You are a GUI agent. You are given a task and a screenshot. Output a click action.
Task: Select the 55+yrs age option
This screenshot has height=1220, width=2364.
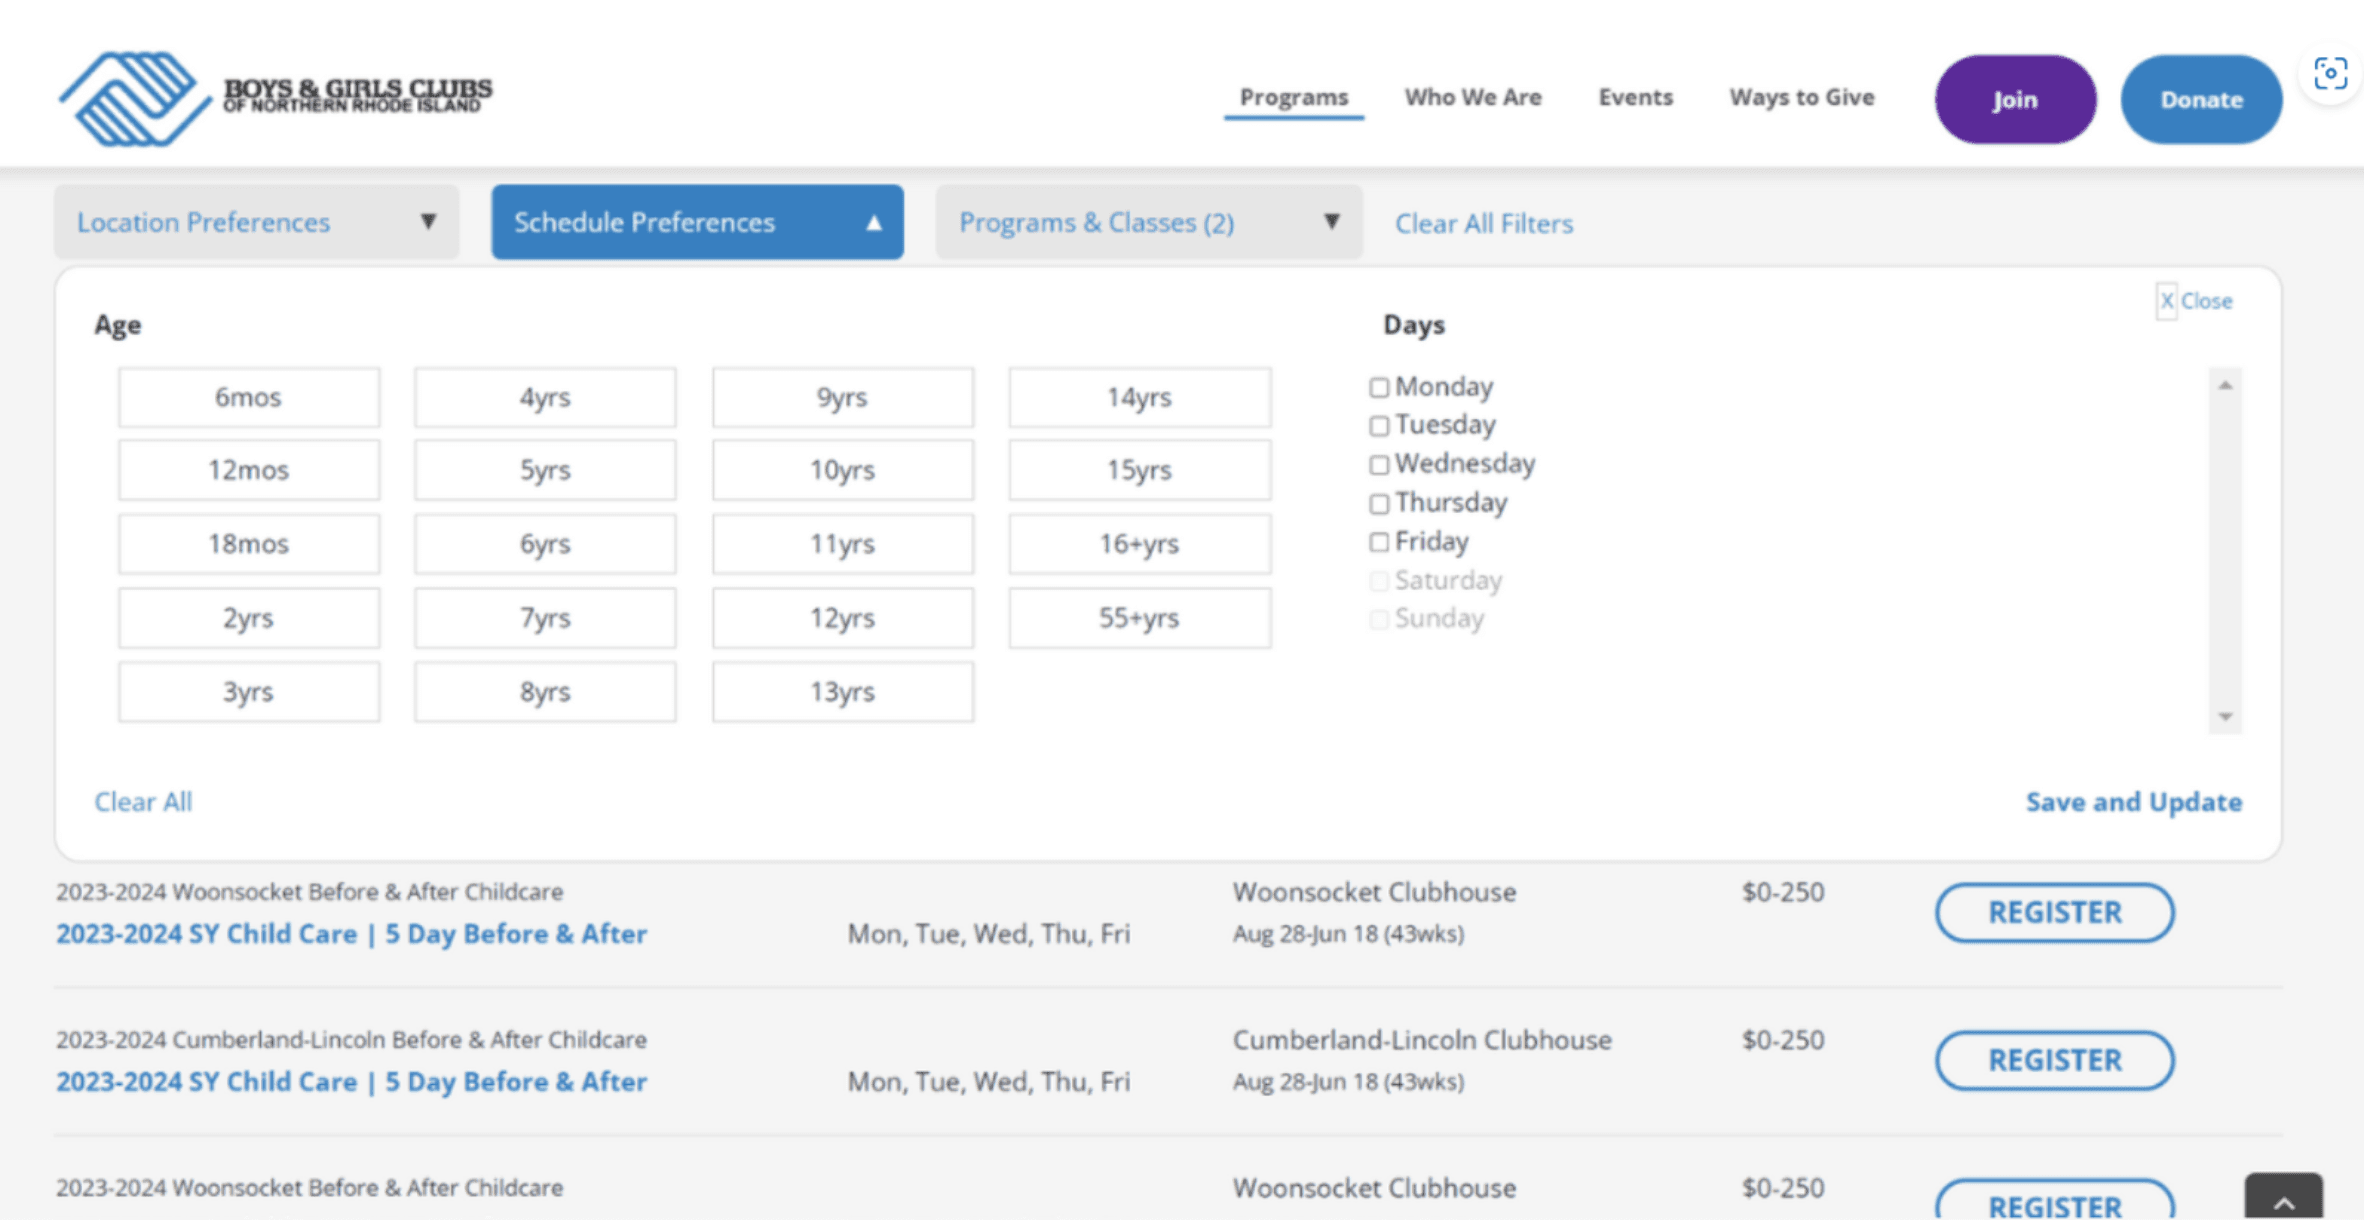pos(1139,617)
